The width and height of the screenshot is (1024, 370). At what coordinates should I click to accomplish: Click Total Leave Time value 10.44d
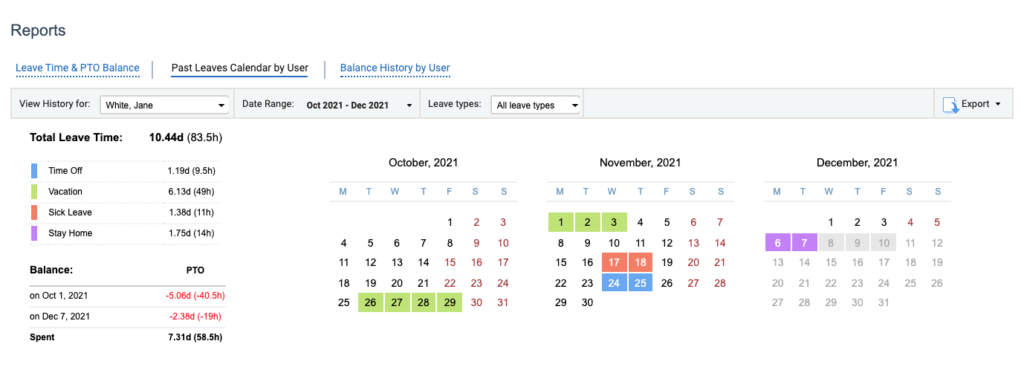pyautogui.click(x=167, y=138)
